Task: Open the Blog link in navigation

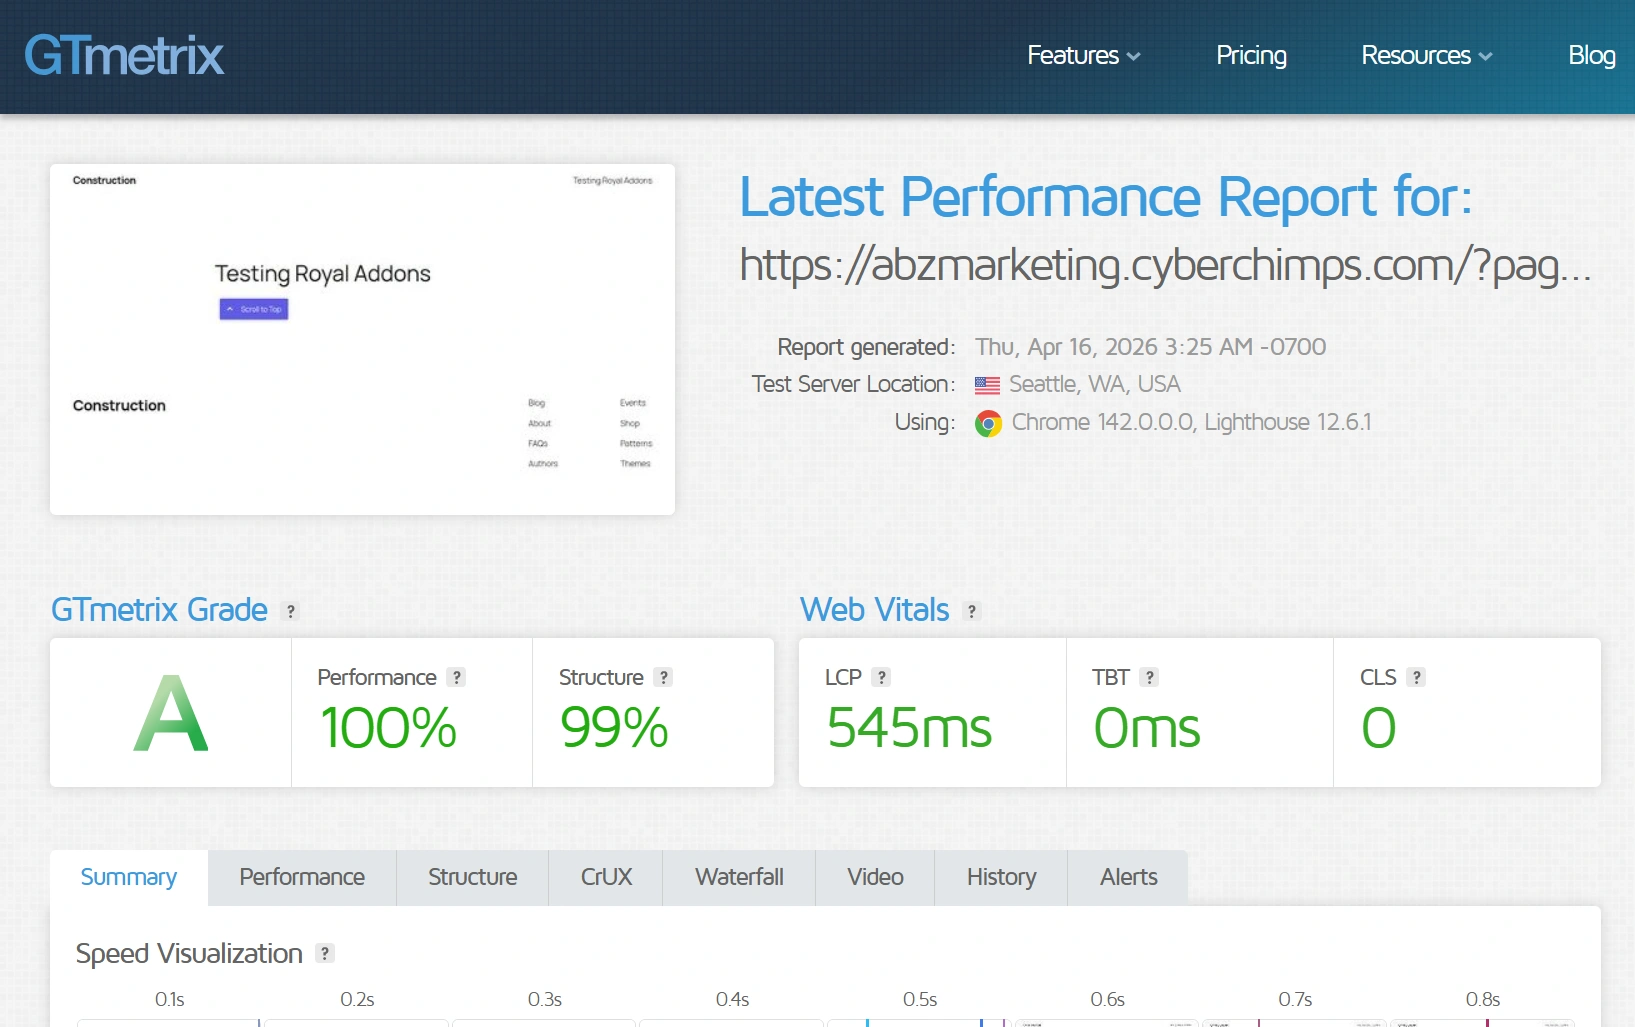Action: 1592,56
